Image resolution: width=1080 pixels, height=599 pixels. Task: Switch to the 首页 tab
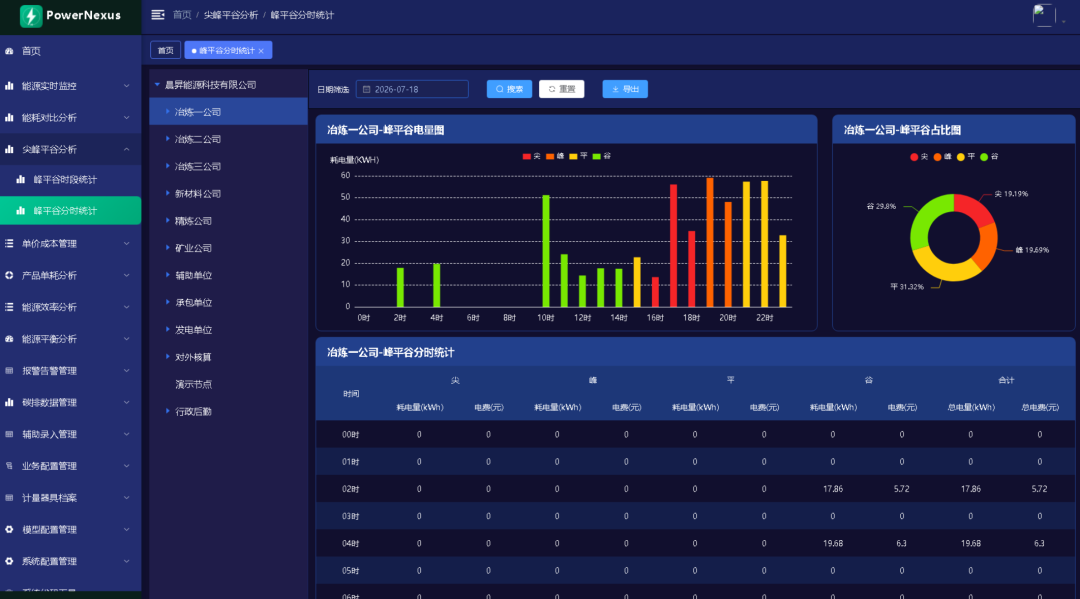(165, 50)
